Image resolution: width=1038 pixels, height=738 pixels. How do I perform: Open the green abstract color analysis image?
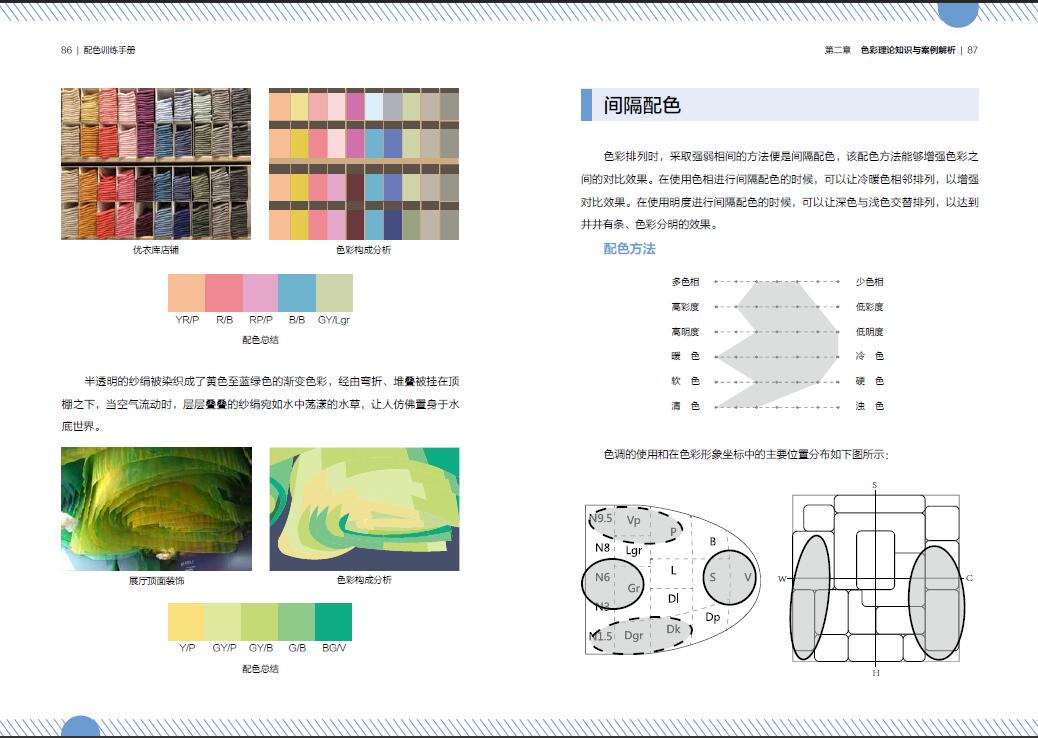(x=363, y=509)
